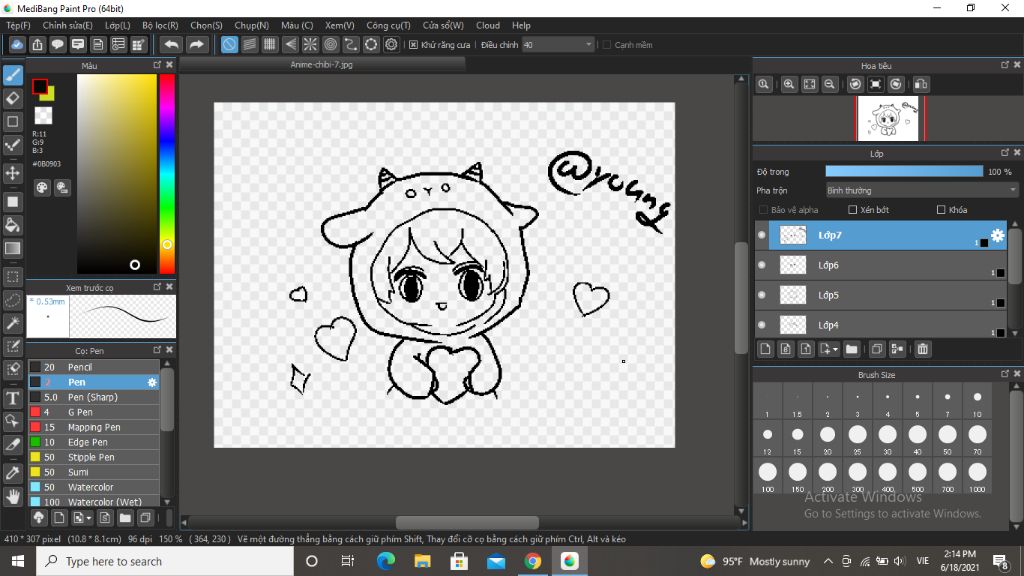1024x576 pixels.
Task: Activate the rectangular Select tool
Action: click(13, 277)
